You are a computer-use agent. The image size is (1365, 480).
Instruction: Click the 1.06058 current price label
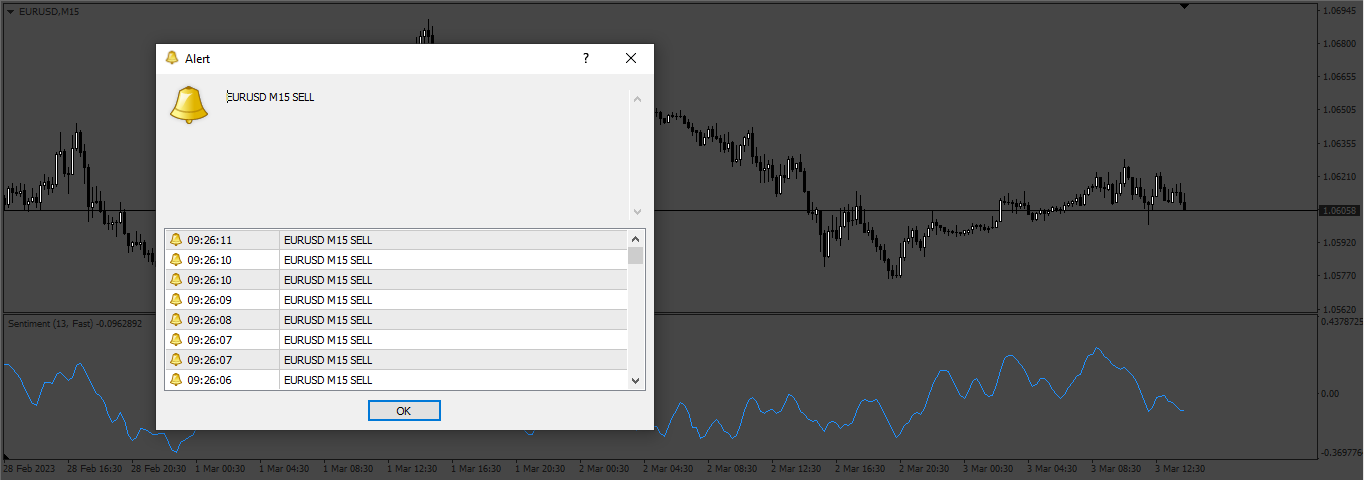[x=1339, y=211]
